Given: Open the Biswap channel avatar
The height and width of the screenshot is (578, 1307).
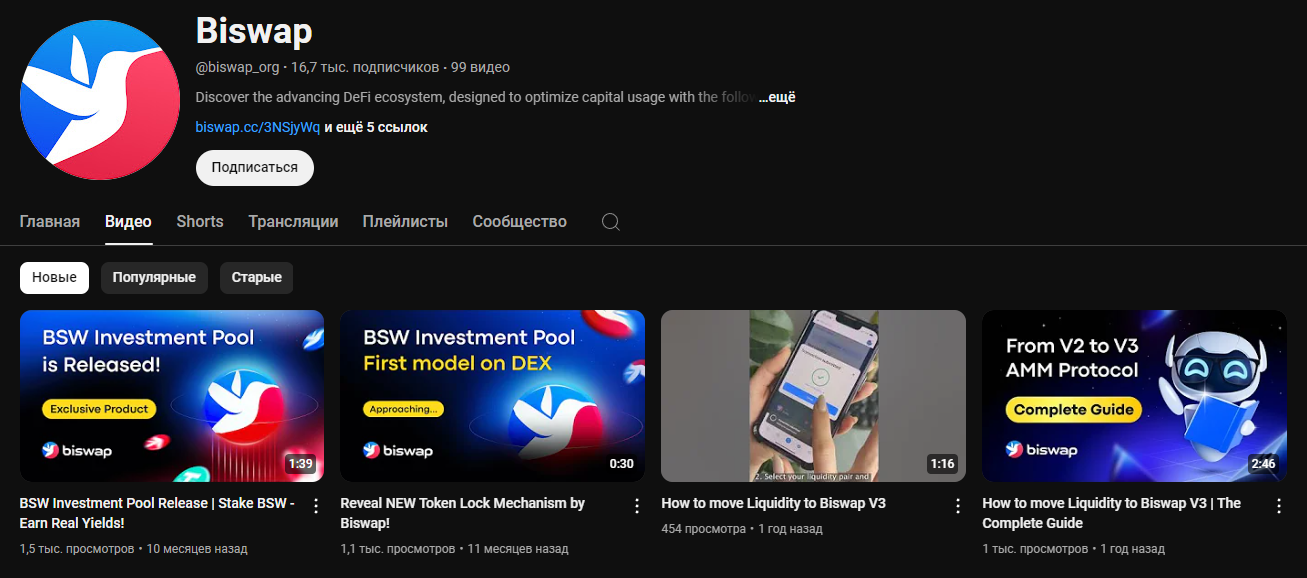Looking at the screenshot, I should coord(100,100).
